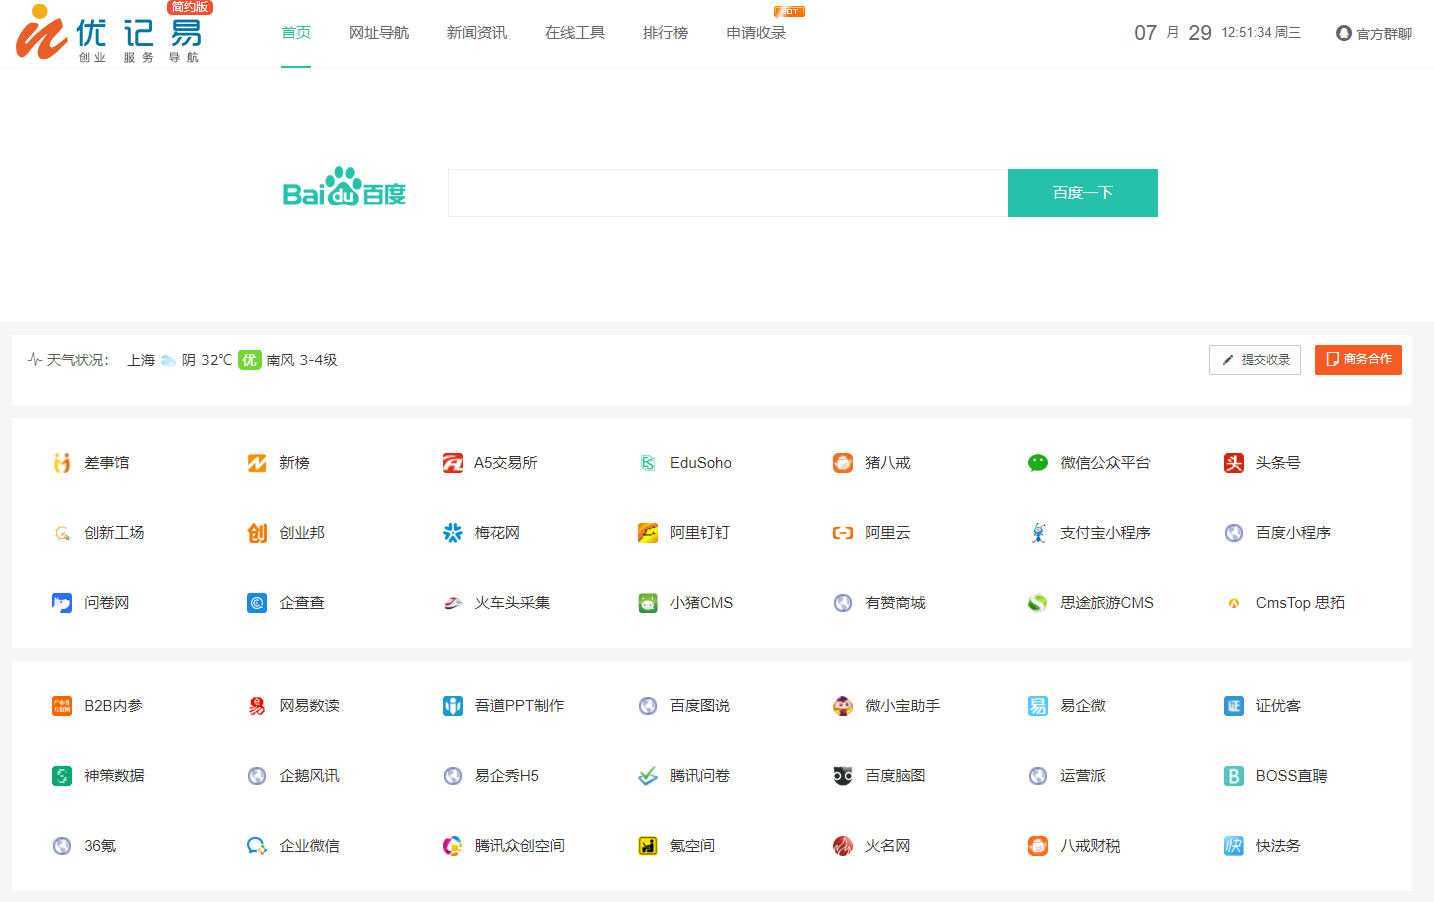Open the 易企秀H5 link
The width and height of the screenshot is (1434, 902).
tap(506, 776)
